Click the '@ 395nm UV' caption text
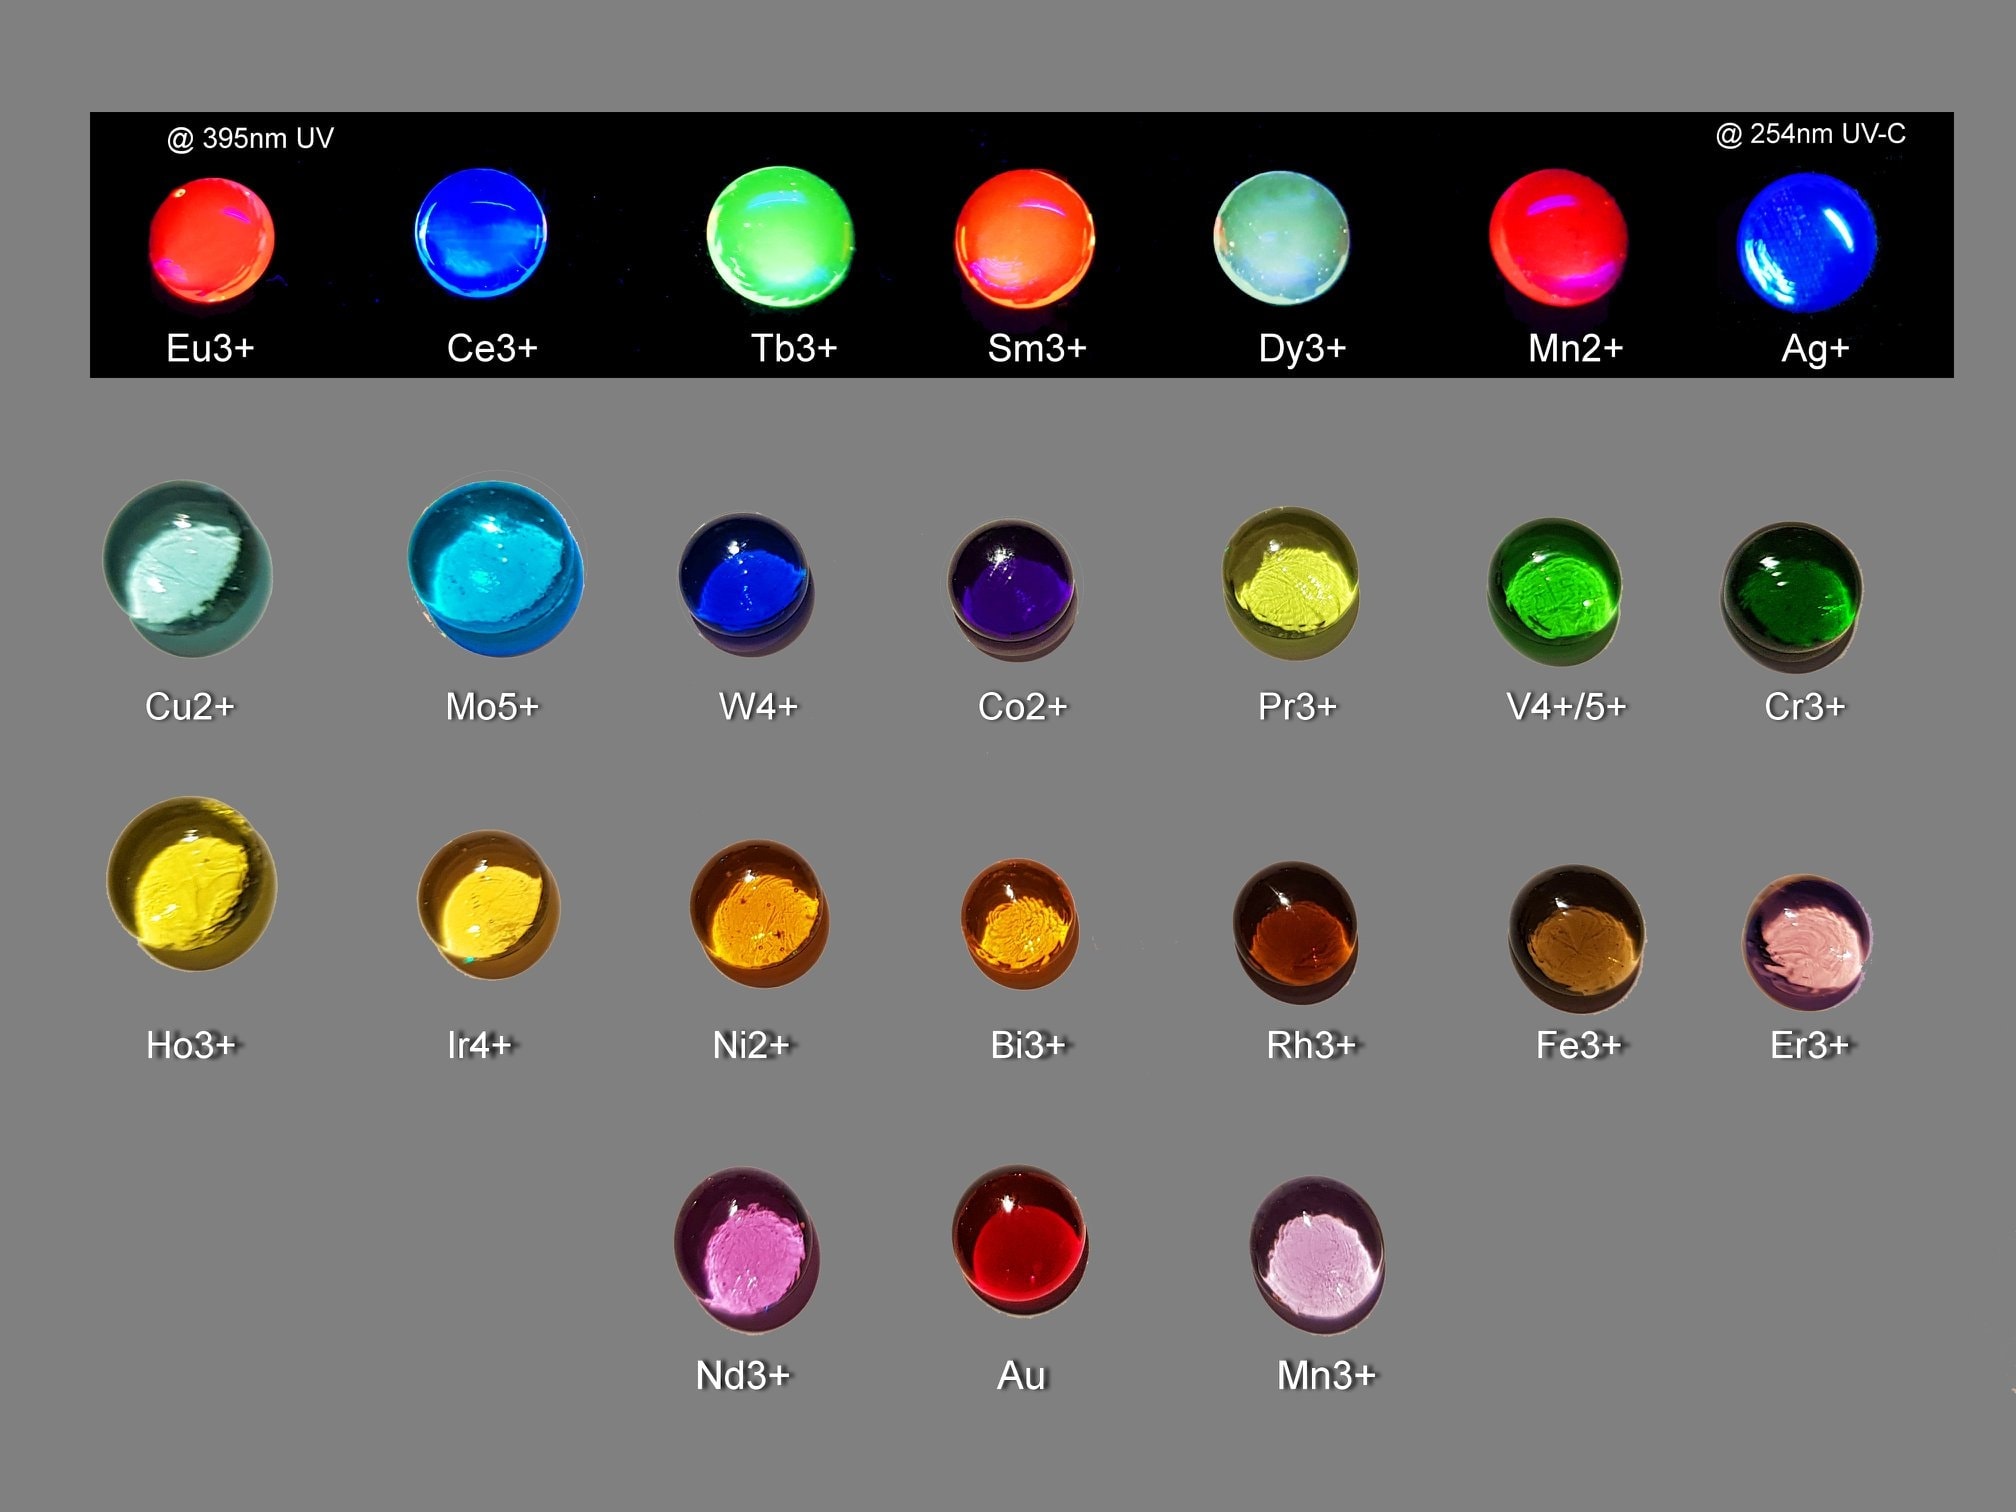2016x1512 pixels. pyautogui.click(x=250, y=138)
